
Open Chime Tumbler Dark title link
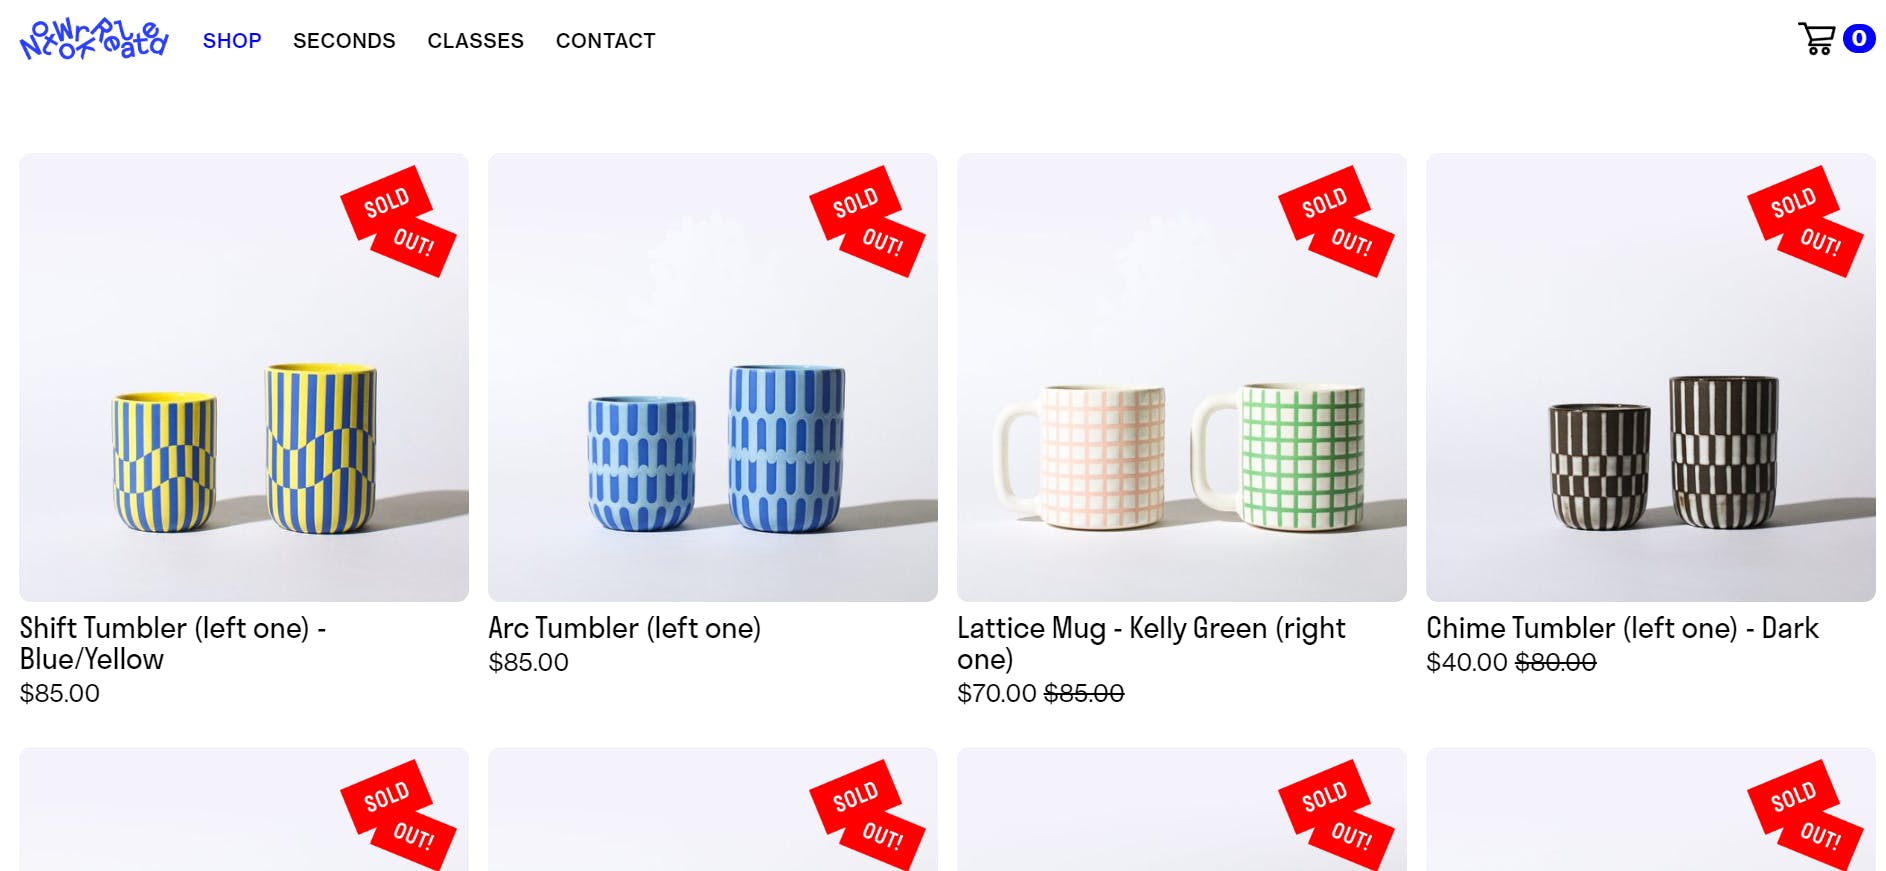click(x=1622, y=628)
